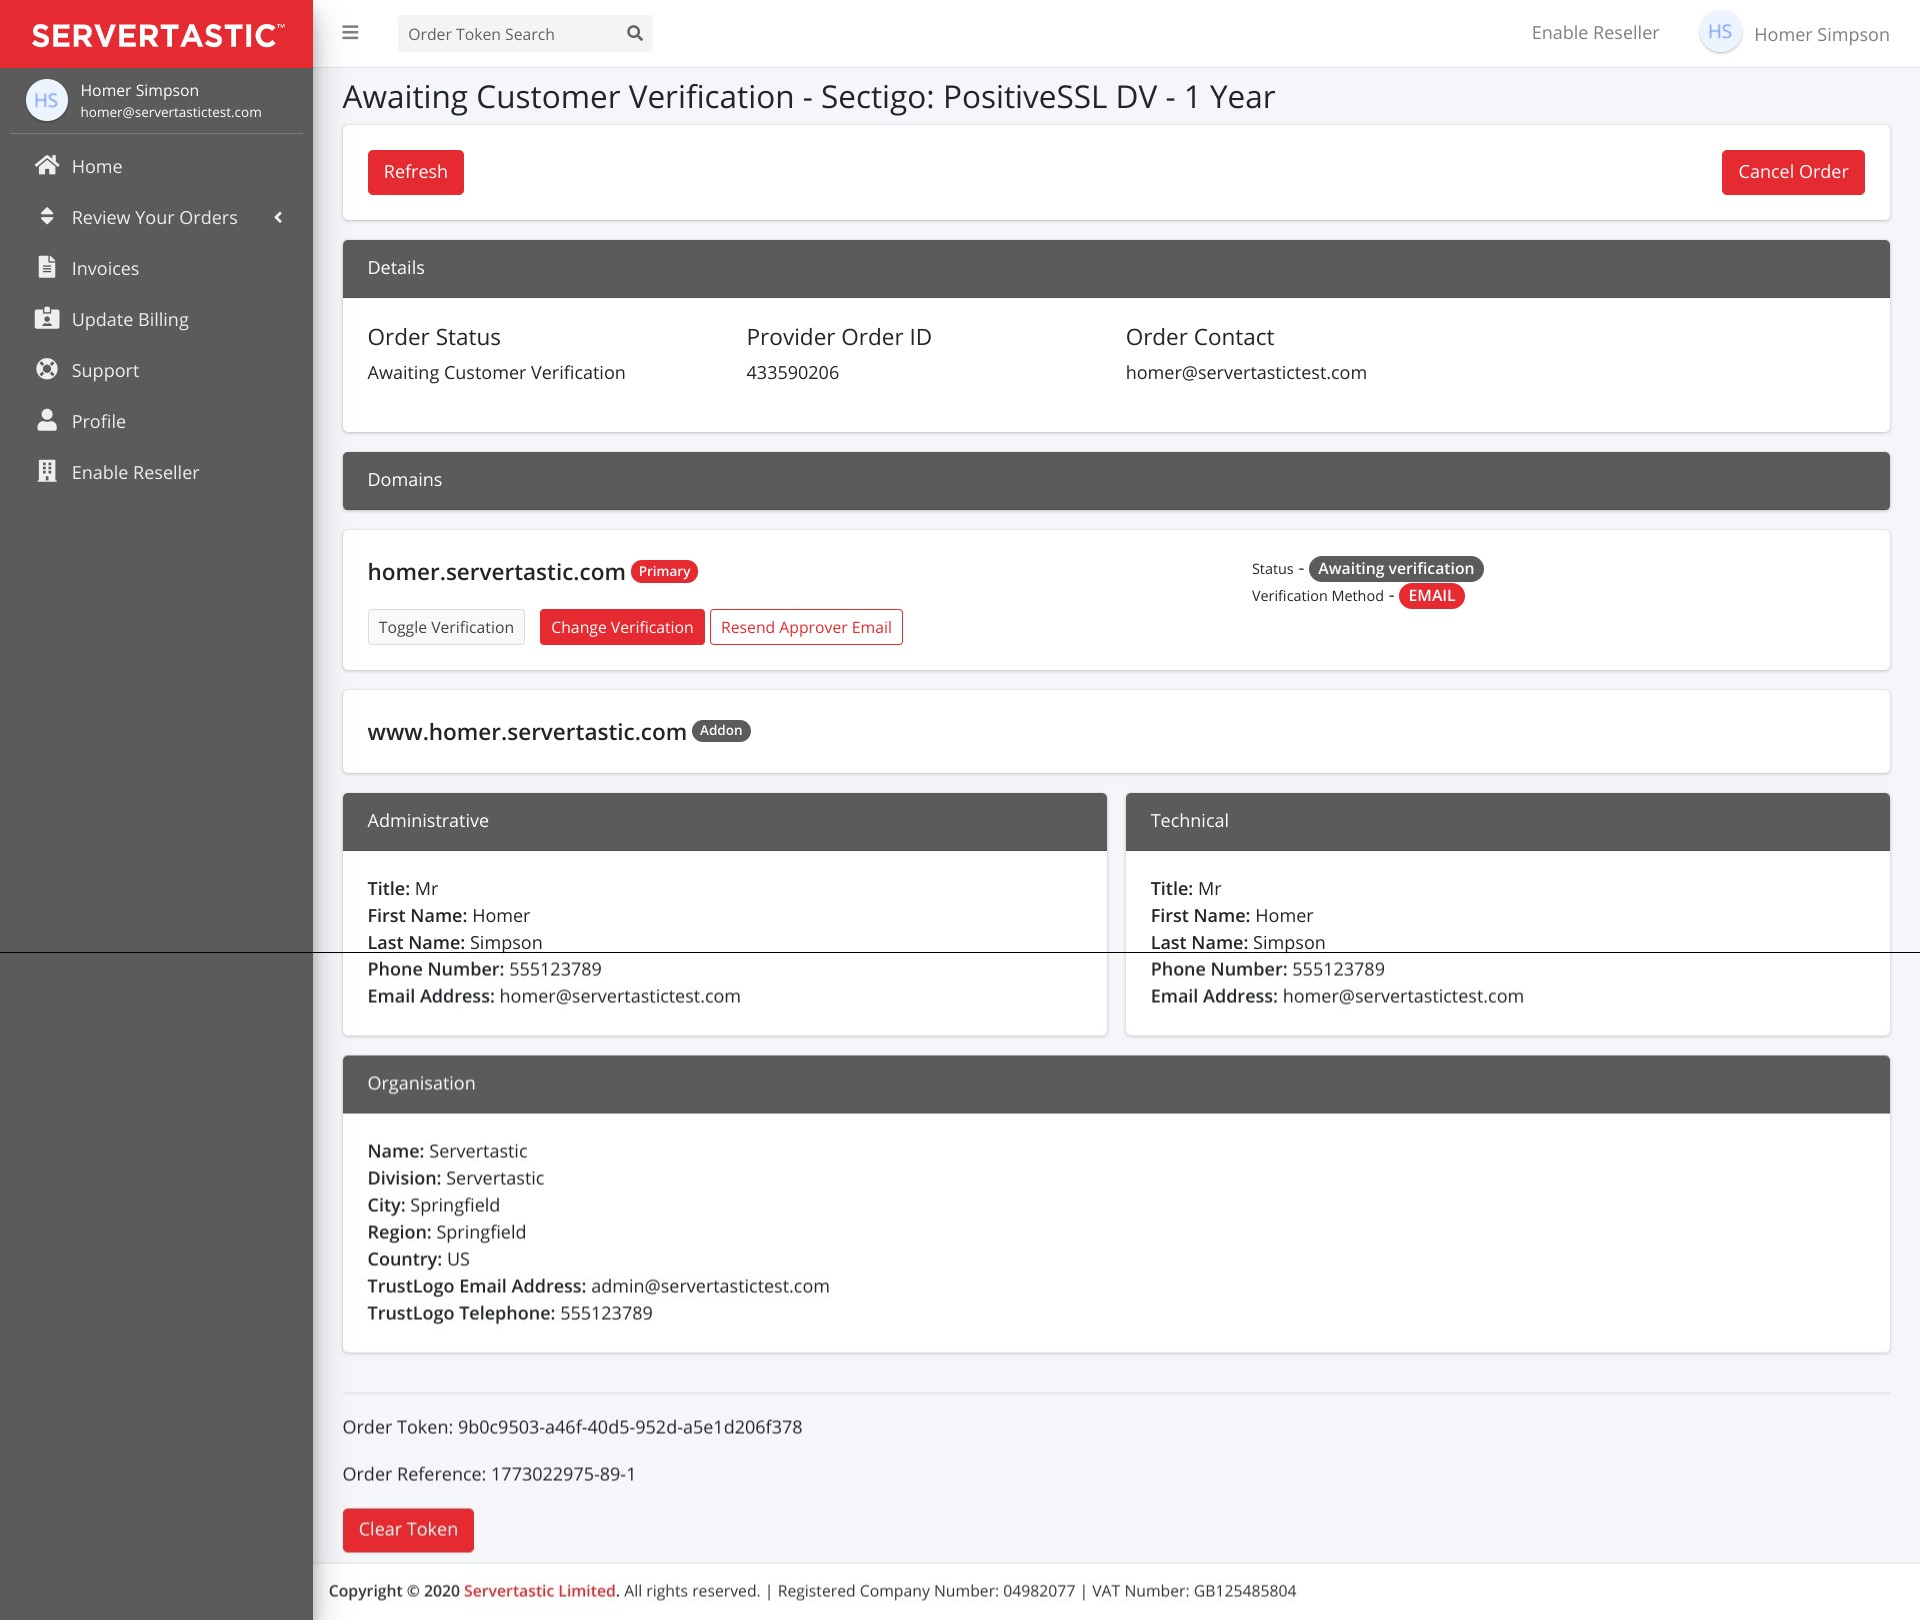Click the hamburger menu icon
The height and width of the screenshot is (1620, 1920).
pyautogui.click(x=350, y=33)
